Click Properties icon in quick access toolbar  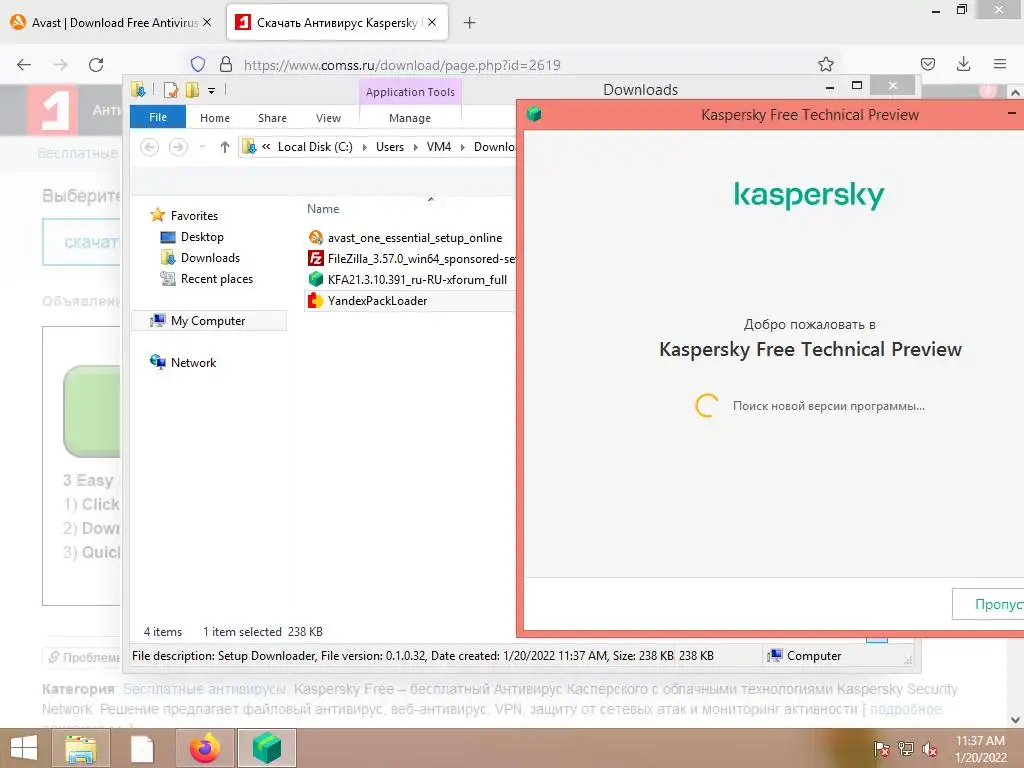tap(170, 90)
